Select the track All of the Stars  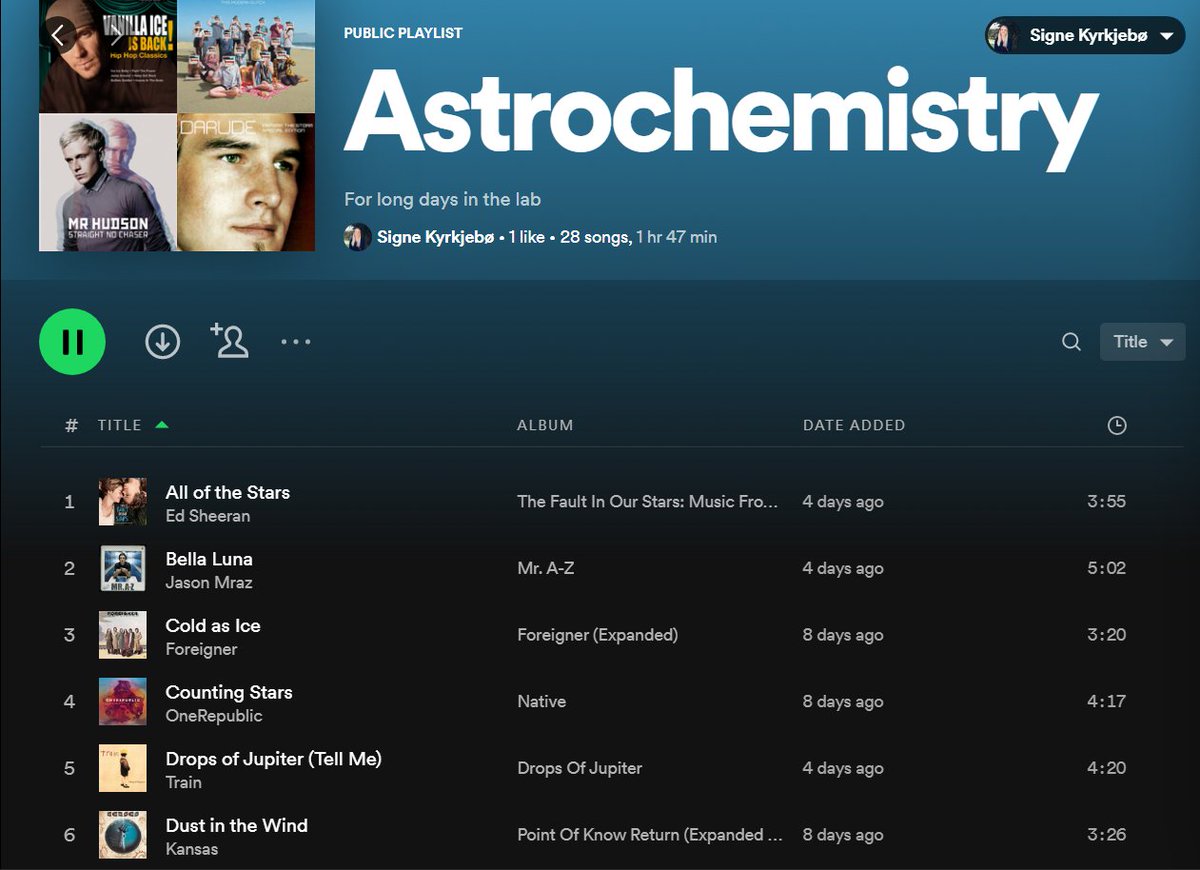(x=228, y=492)
